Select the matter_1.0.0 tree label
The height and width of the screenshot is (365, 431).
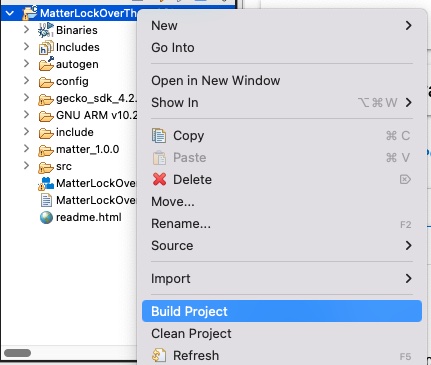coord(87,149)
